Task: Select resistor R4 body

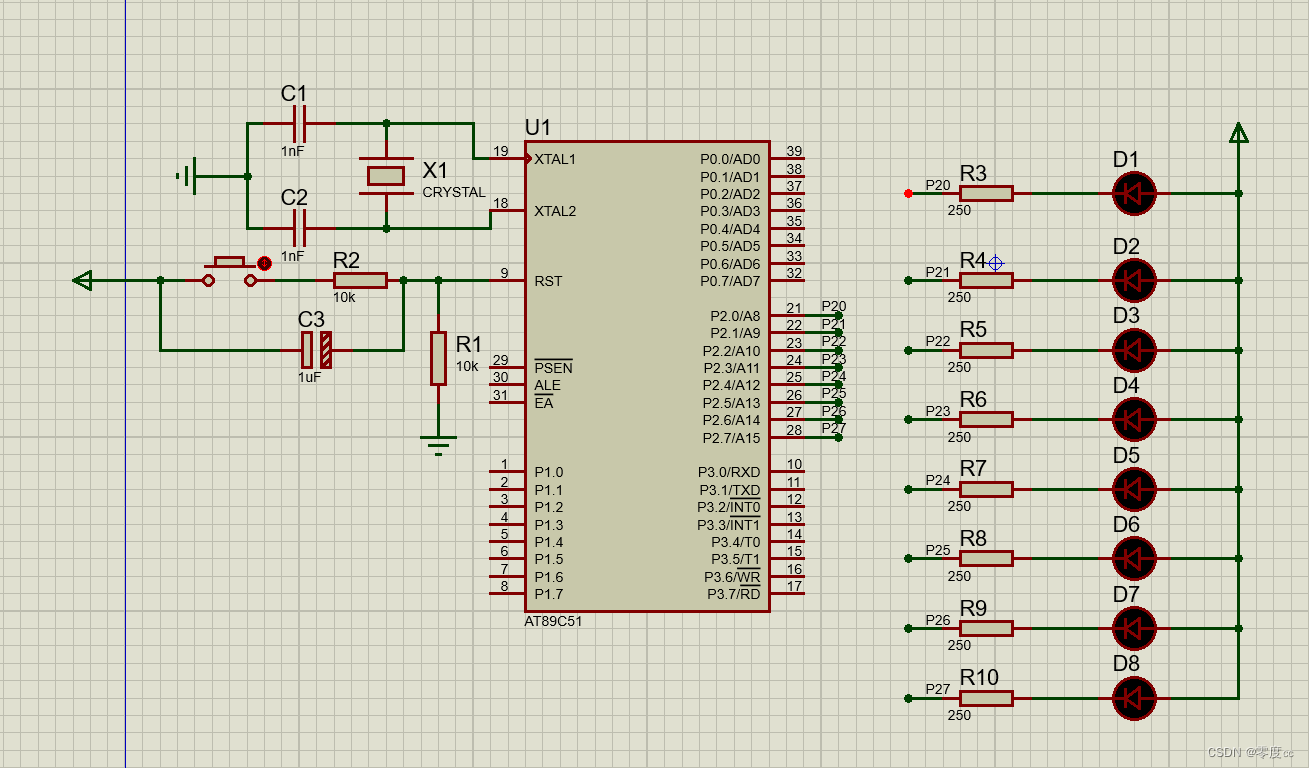Action: coord(986,280)
